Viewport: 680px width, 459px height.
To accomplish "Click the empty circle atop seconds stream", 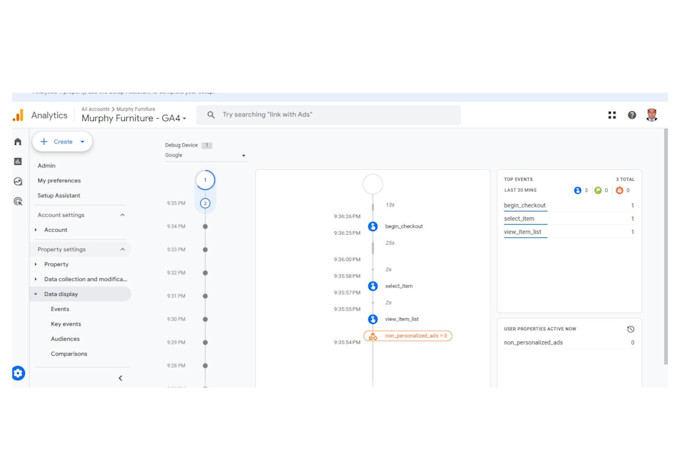I will click(x=373, y=184).
